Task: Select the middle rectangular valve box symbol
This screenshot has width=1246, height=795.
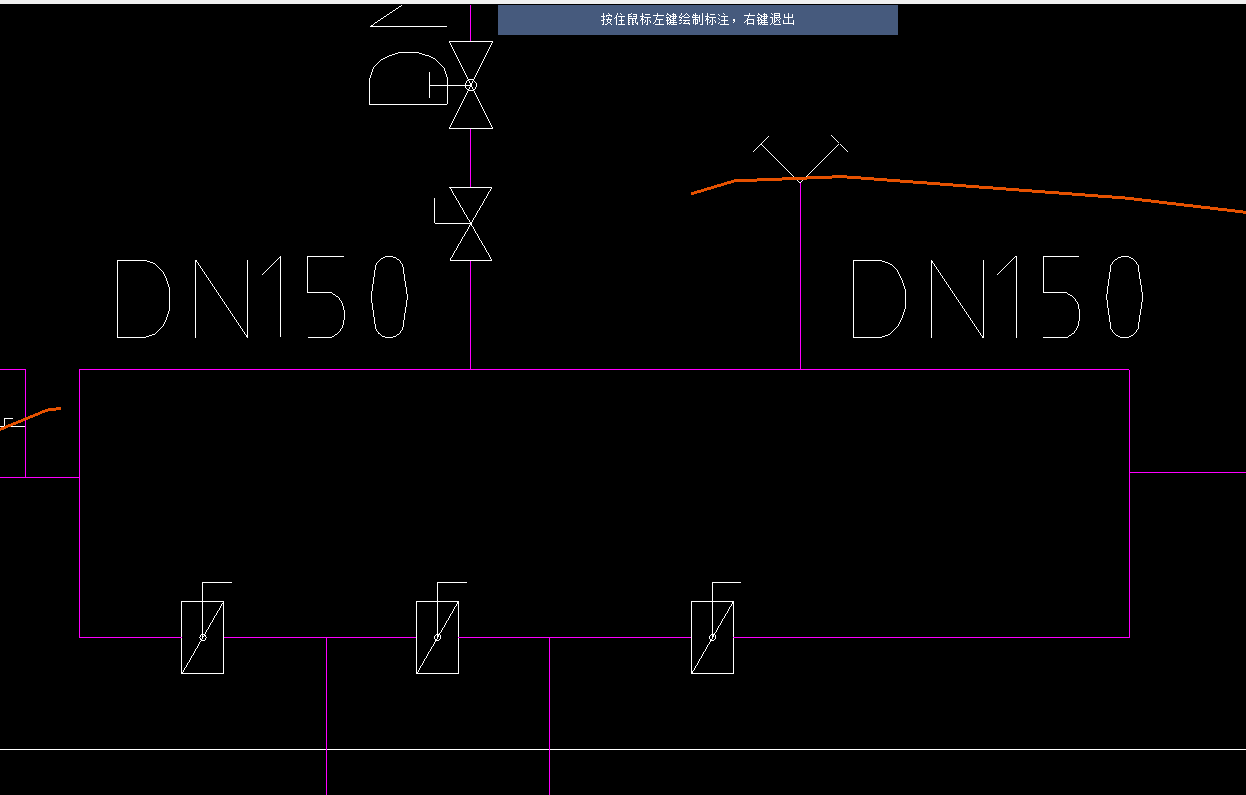Action: (x=437, y=637)
